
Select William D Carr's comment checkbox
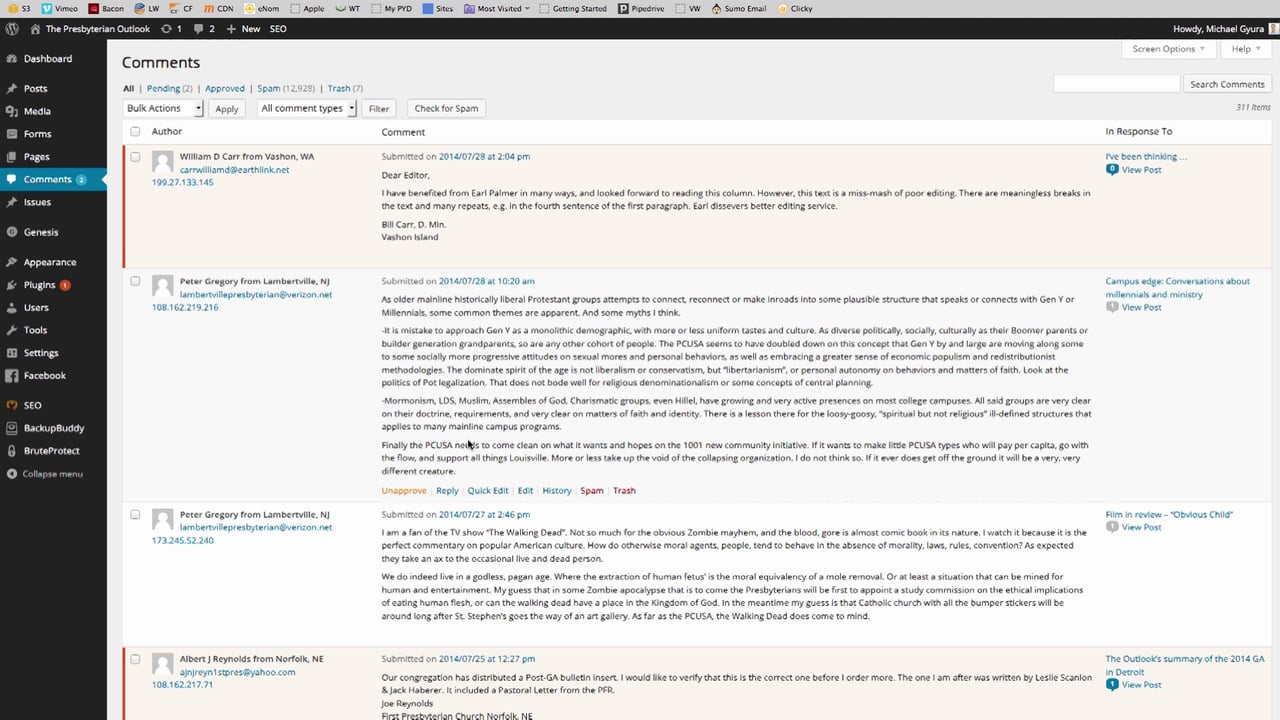[135, 157]
